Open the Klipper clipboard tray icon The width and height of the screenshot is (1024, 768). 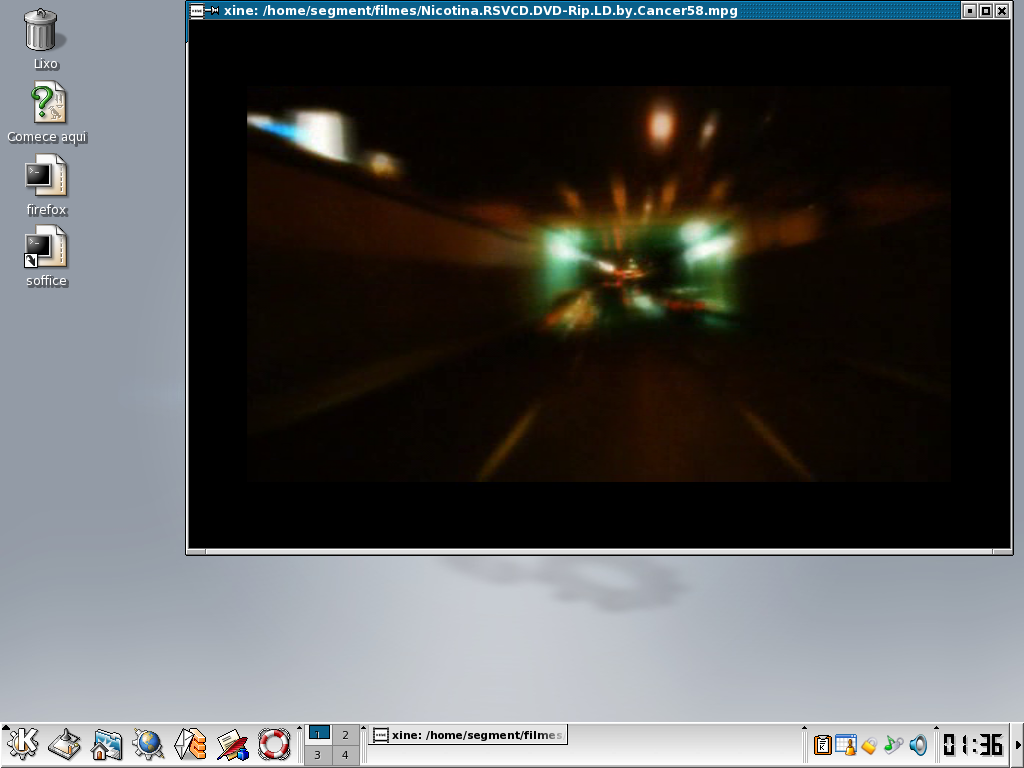pyautogui.click(x=822, y=745)
